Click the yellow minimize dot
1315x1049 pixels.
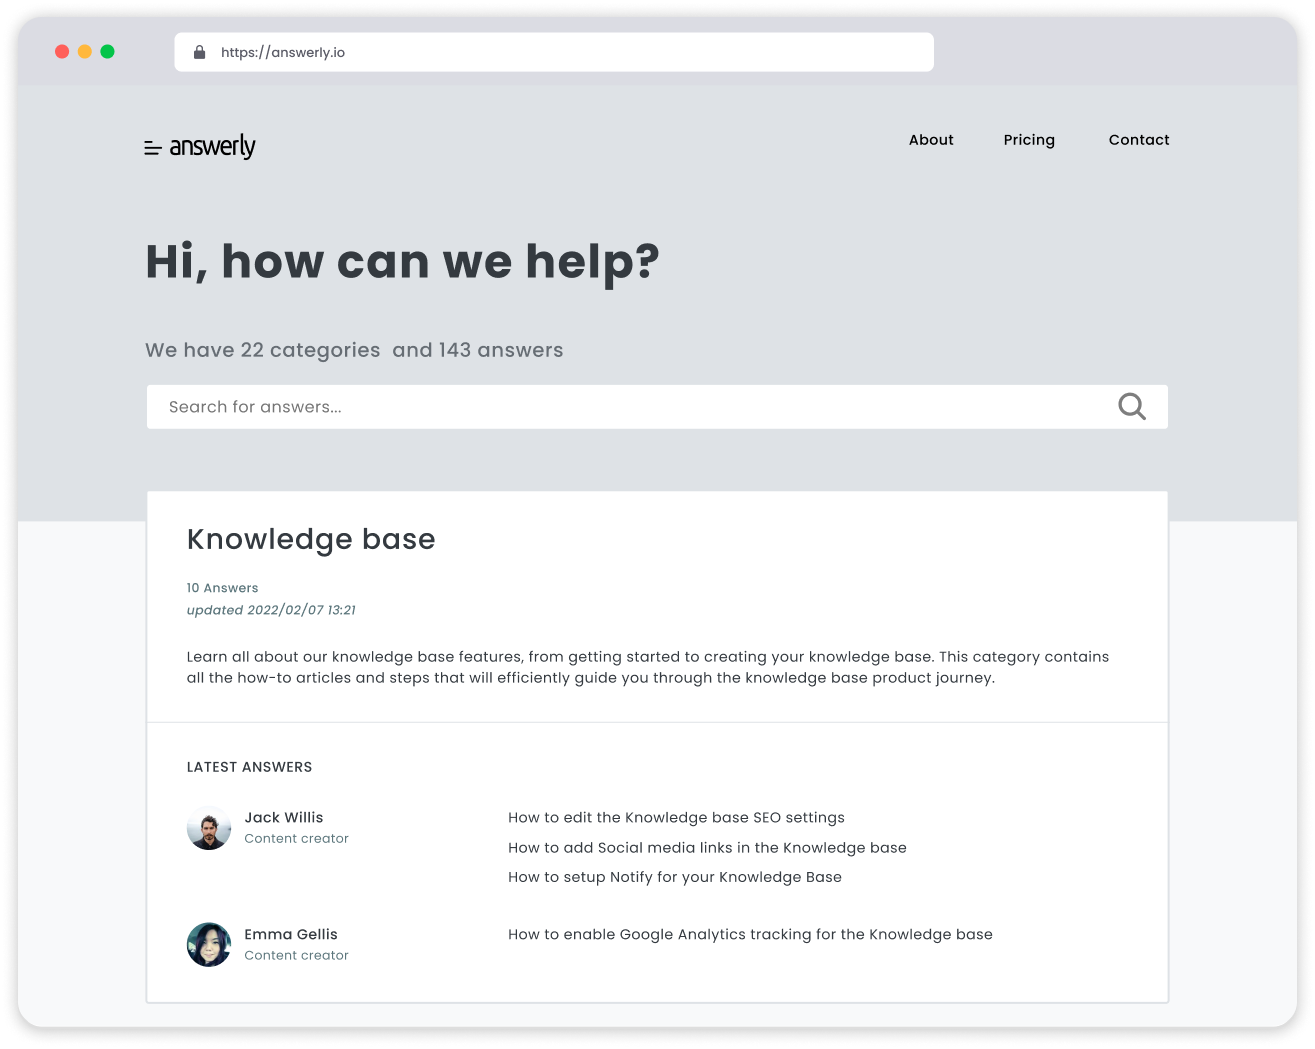(85, 52)
